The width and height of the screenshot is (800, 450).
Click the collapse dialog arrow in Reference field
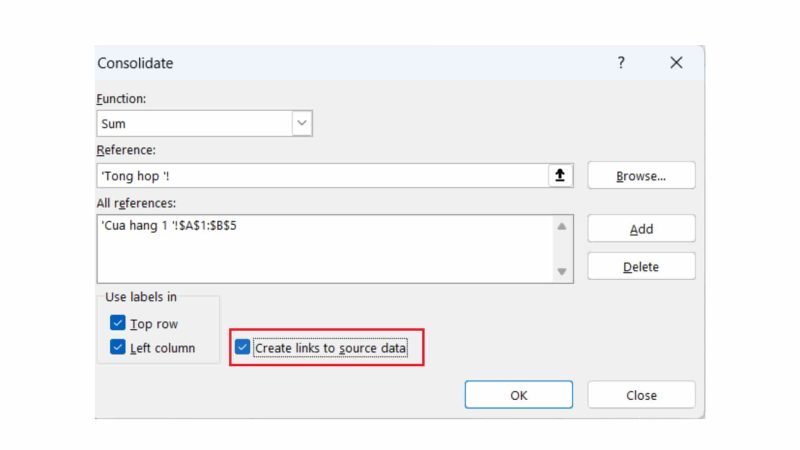click(560, 176)
